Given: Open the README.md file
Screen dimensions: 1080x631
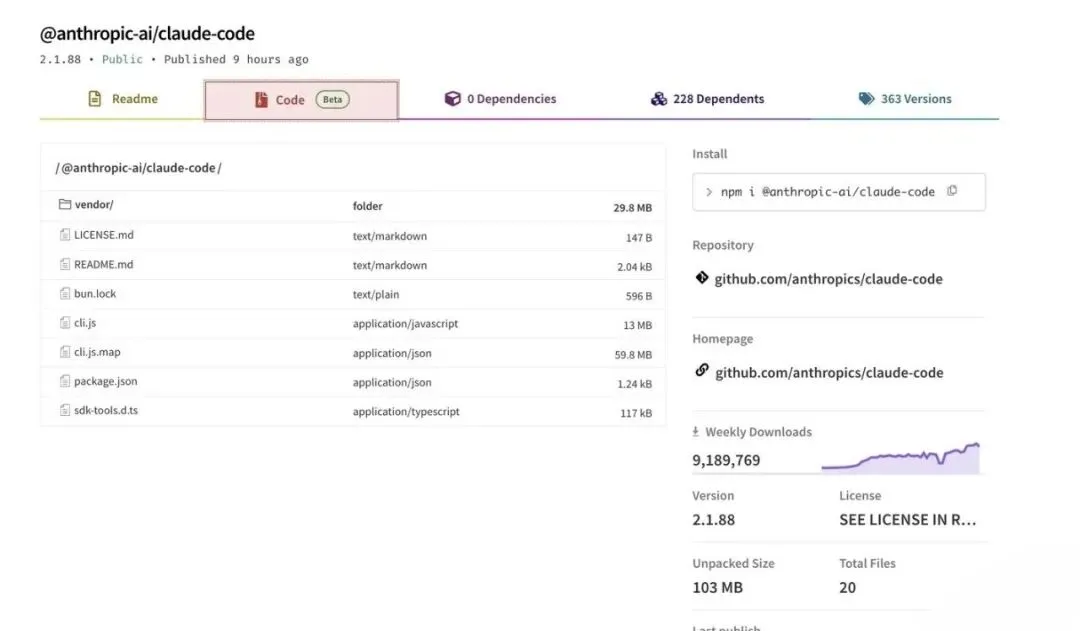Looking at the screenshot, I should click(103, 265).
